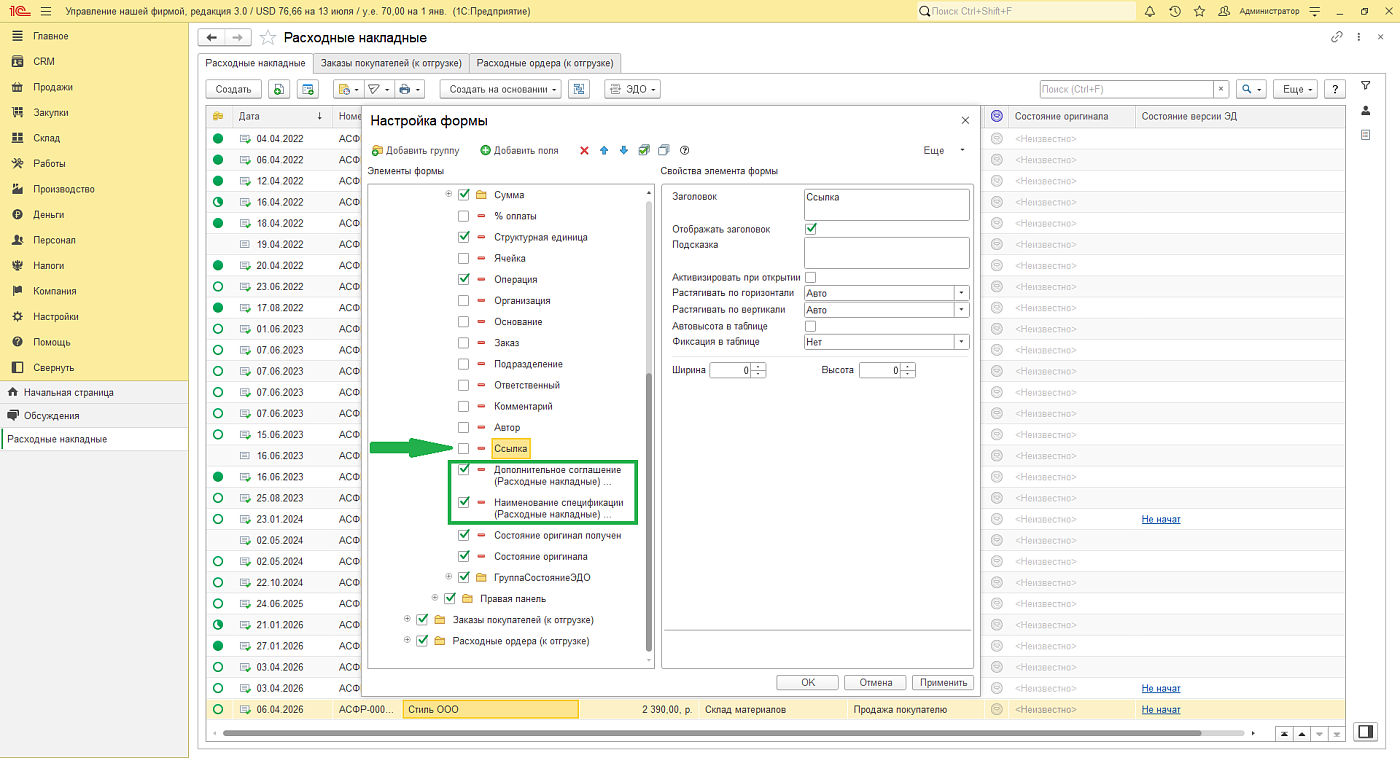Switch to Расходные ордера (к отгрузке) tab
Viewport: 1400px width, 758px height.
(x=546, y=63)
